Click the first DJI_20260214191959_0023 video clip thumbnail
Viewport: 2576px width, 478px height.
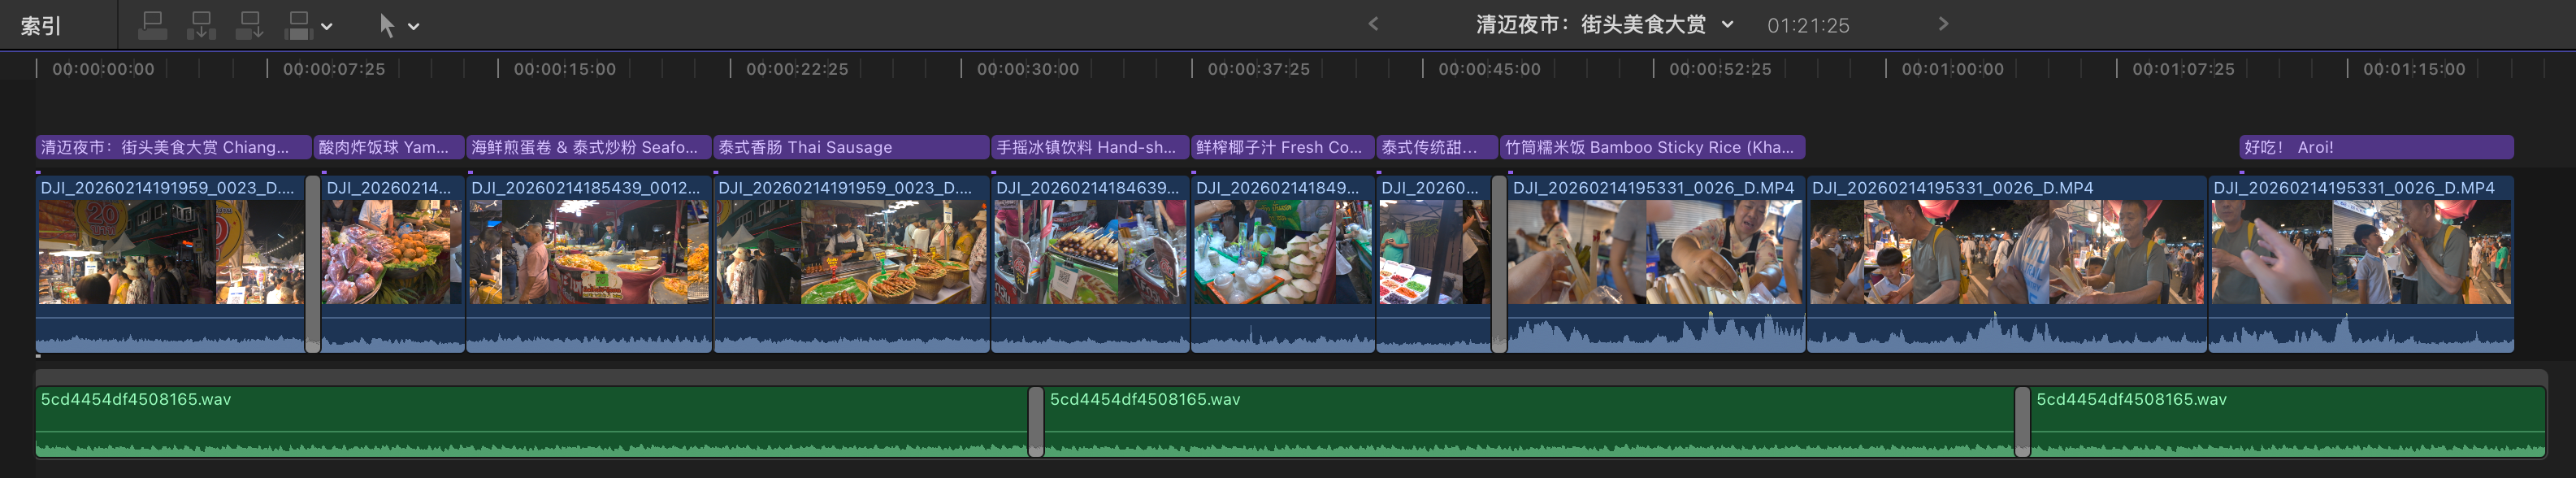pos(170,252)
